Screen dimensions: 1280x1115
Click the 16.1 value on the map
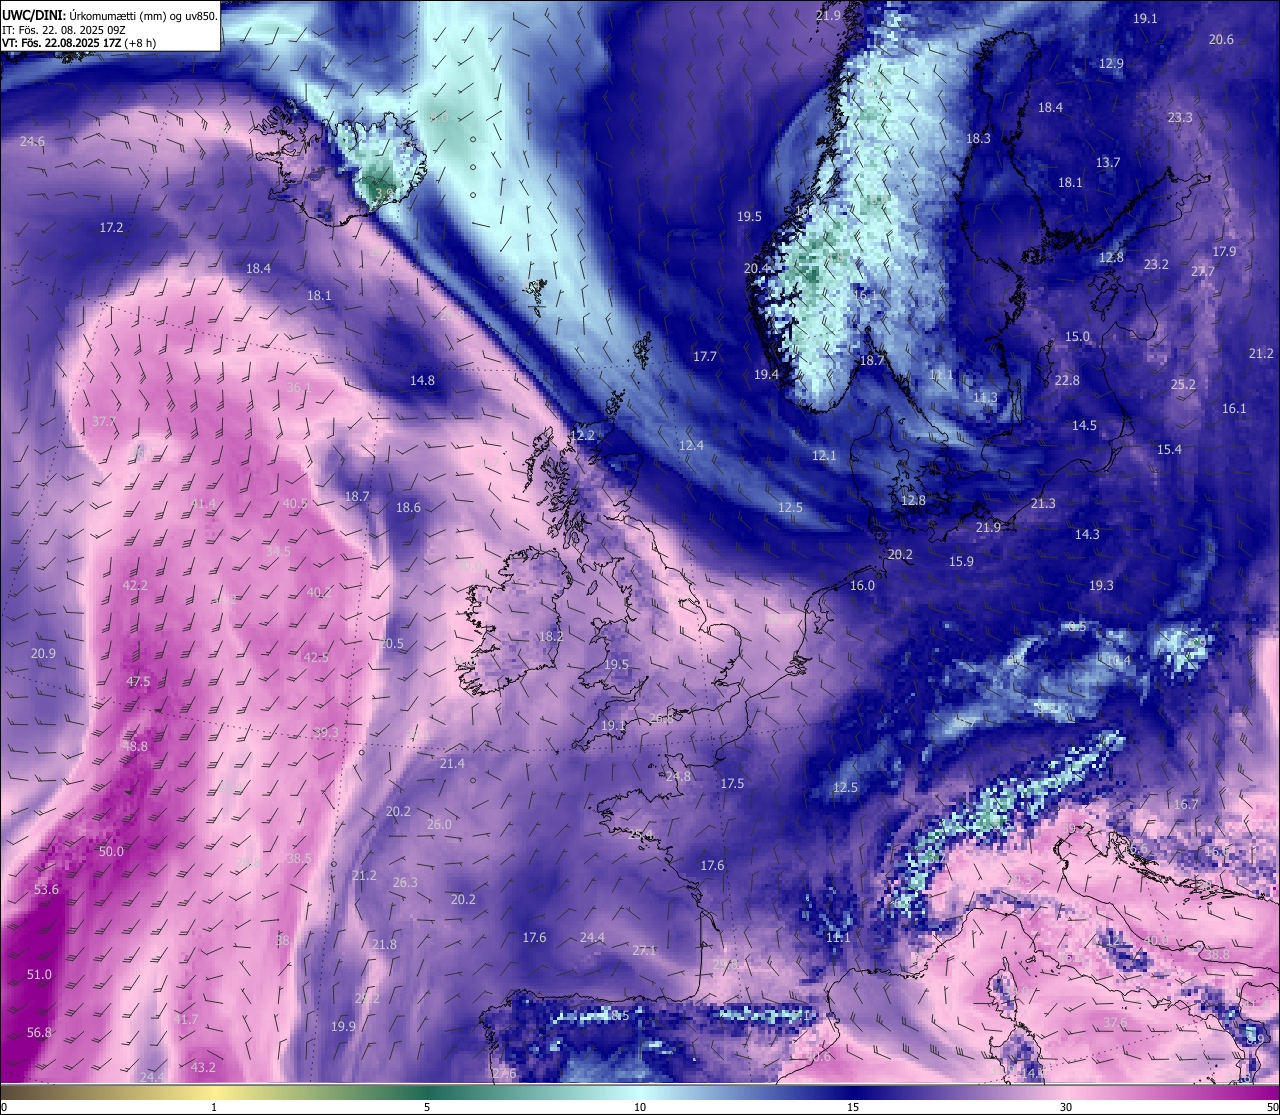(1234, 409)
